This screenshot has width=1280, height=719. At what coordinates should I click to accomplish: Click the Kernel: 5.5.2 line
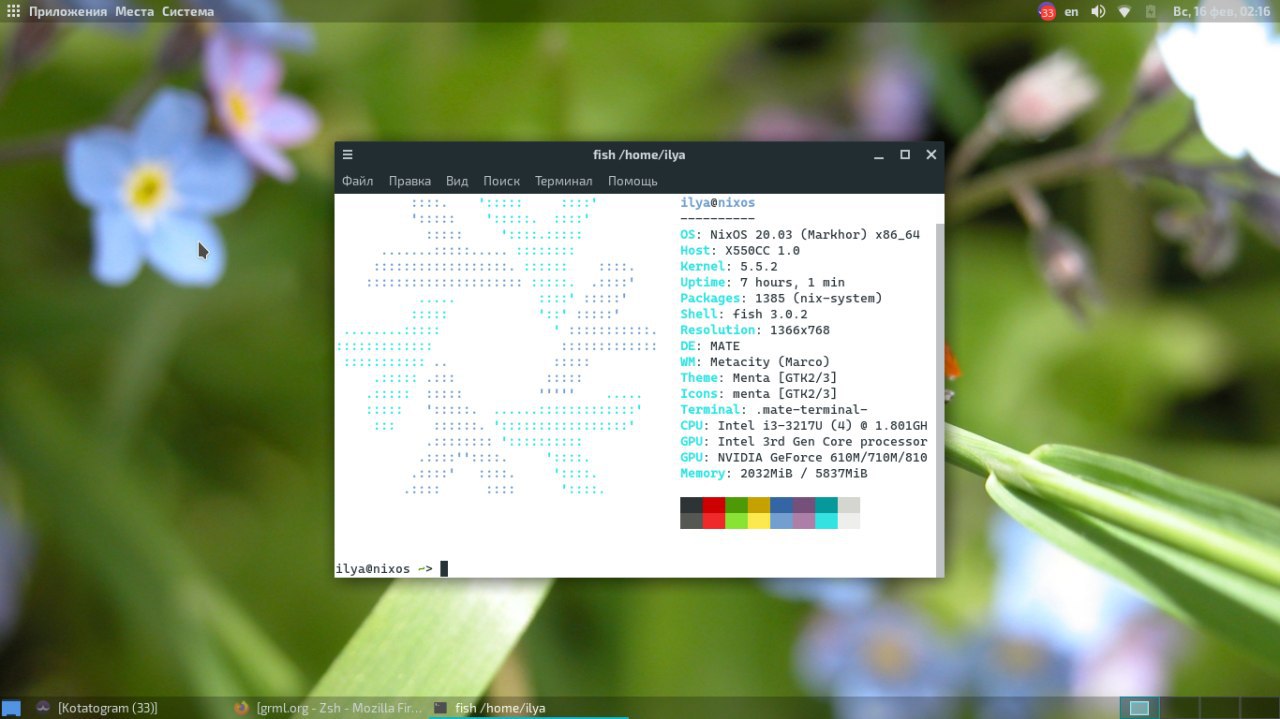click(x=729, y=267)
